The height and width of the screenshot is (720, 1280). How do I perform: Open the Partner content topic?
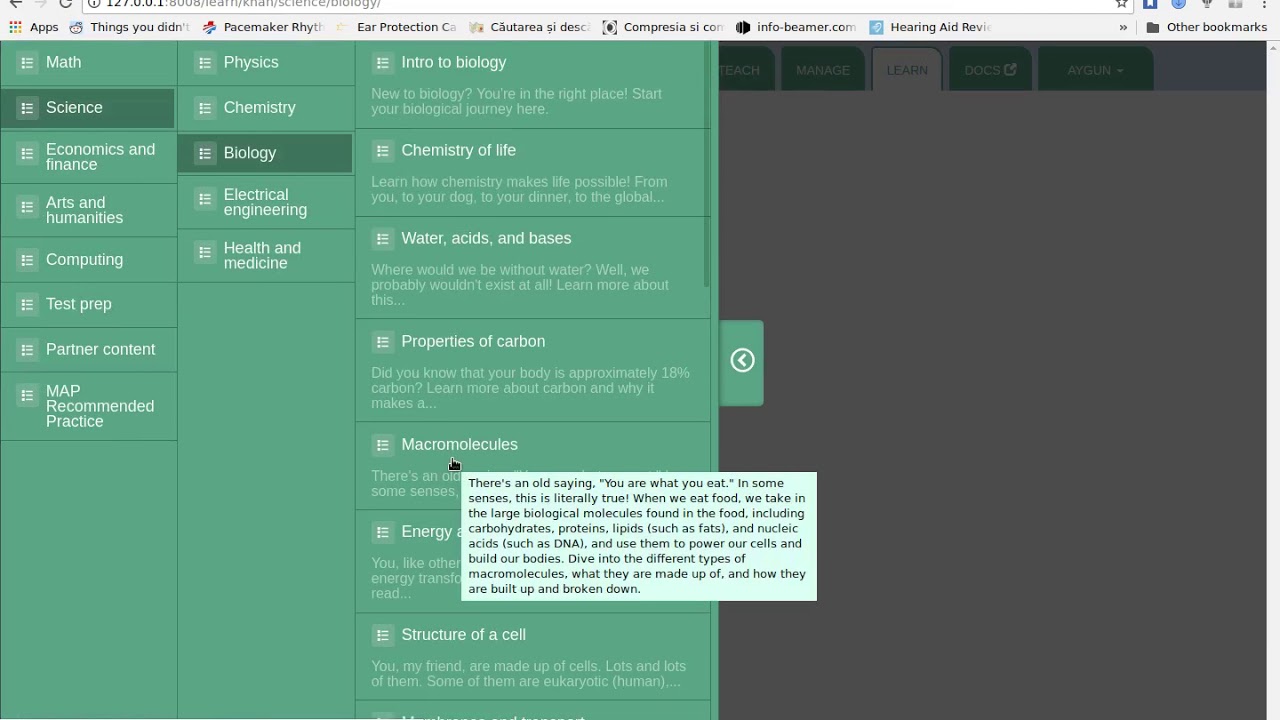point(89,349)
